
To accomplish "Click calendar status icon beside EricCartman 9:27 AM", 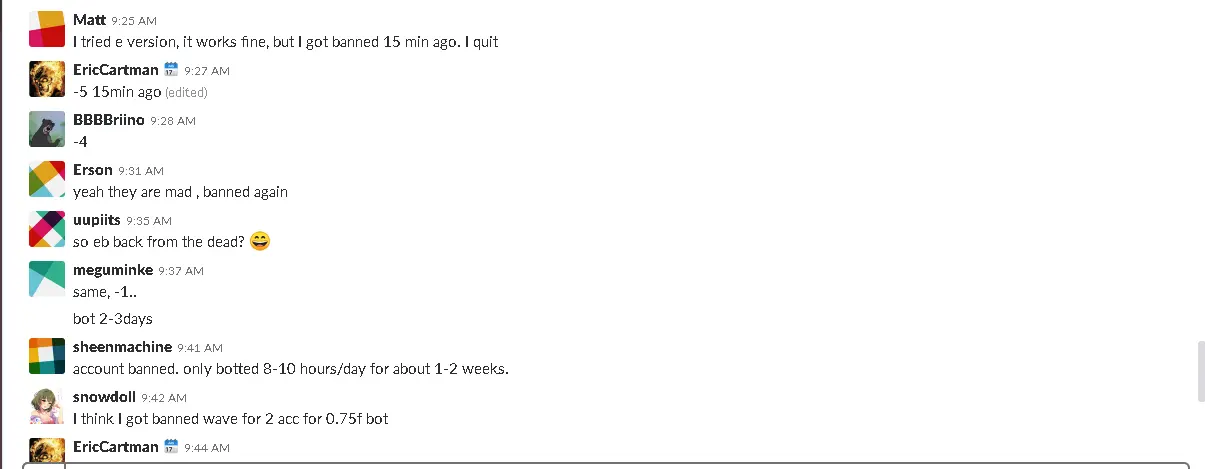I will 171,69.
